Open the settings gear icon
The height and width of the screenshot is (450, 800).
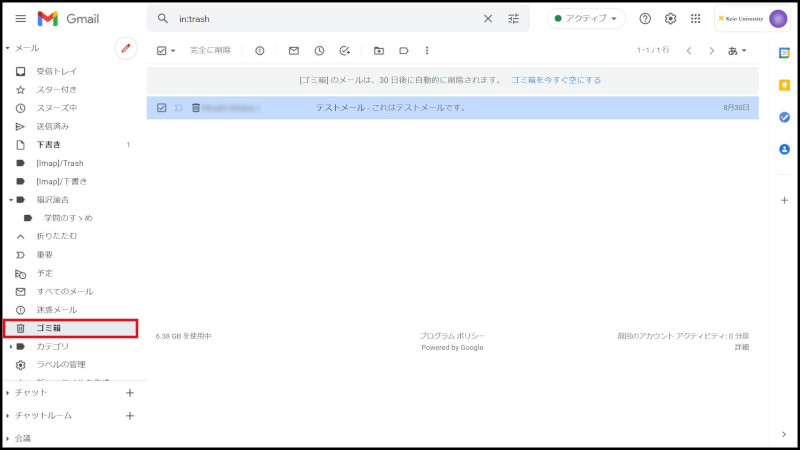click(671, 19)
